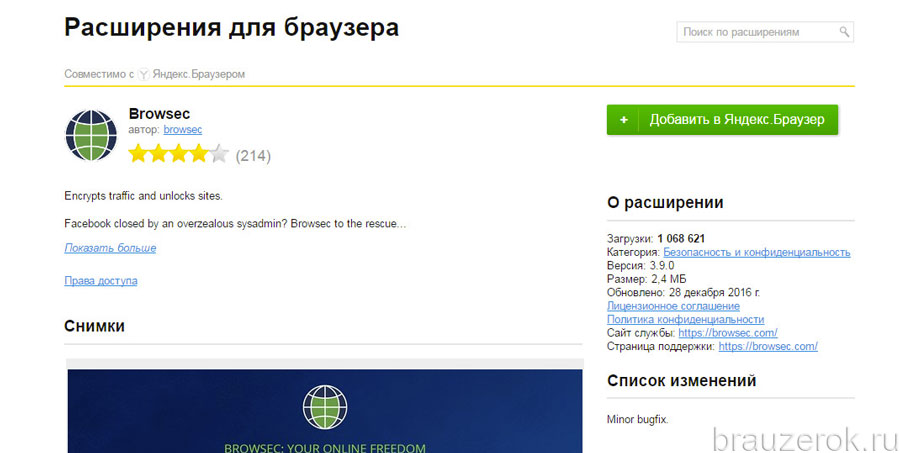Click the Совместимо с Яндекс.Браузером label
The height and width of the screenshot is (453, 900).
coord(154,74)
